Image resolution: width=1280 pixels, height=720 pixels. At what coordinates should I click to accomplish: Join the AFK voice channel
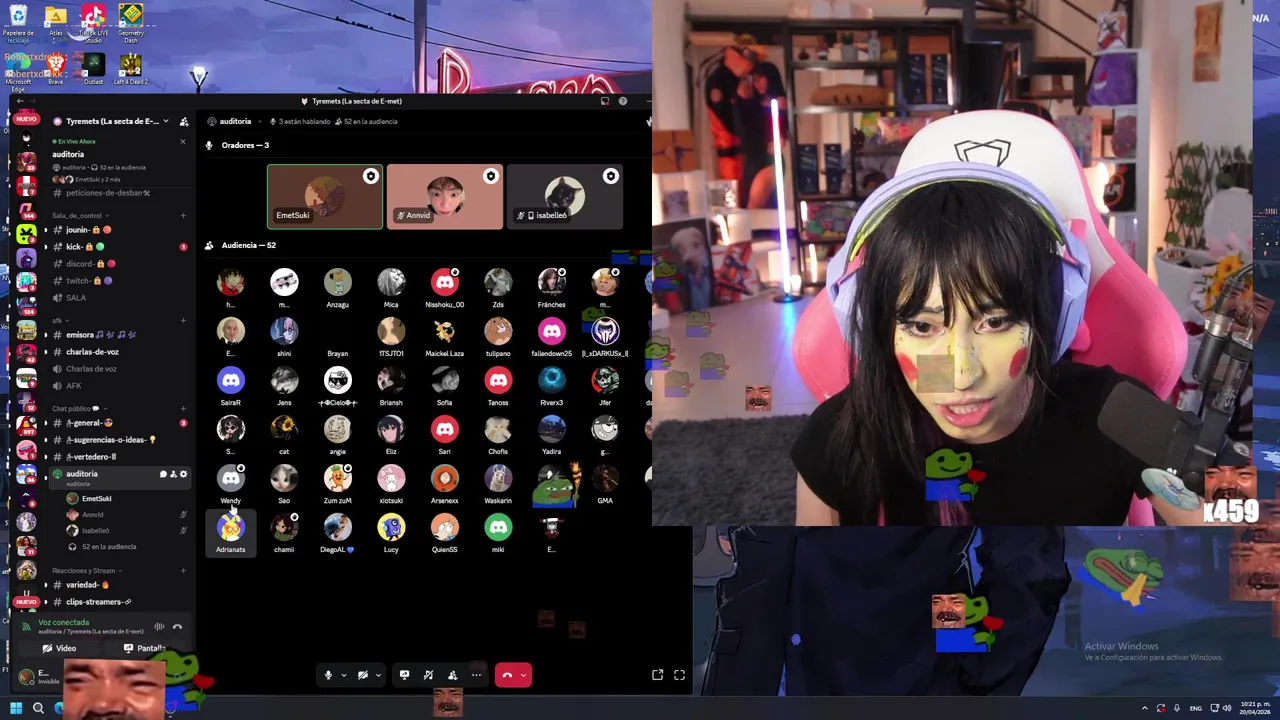tap(118, 386)
